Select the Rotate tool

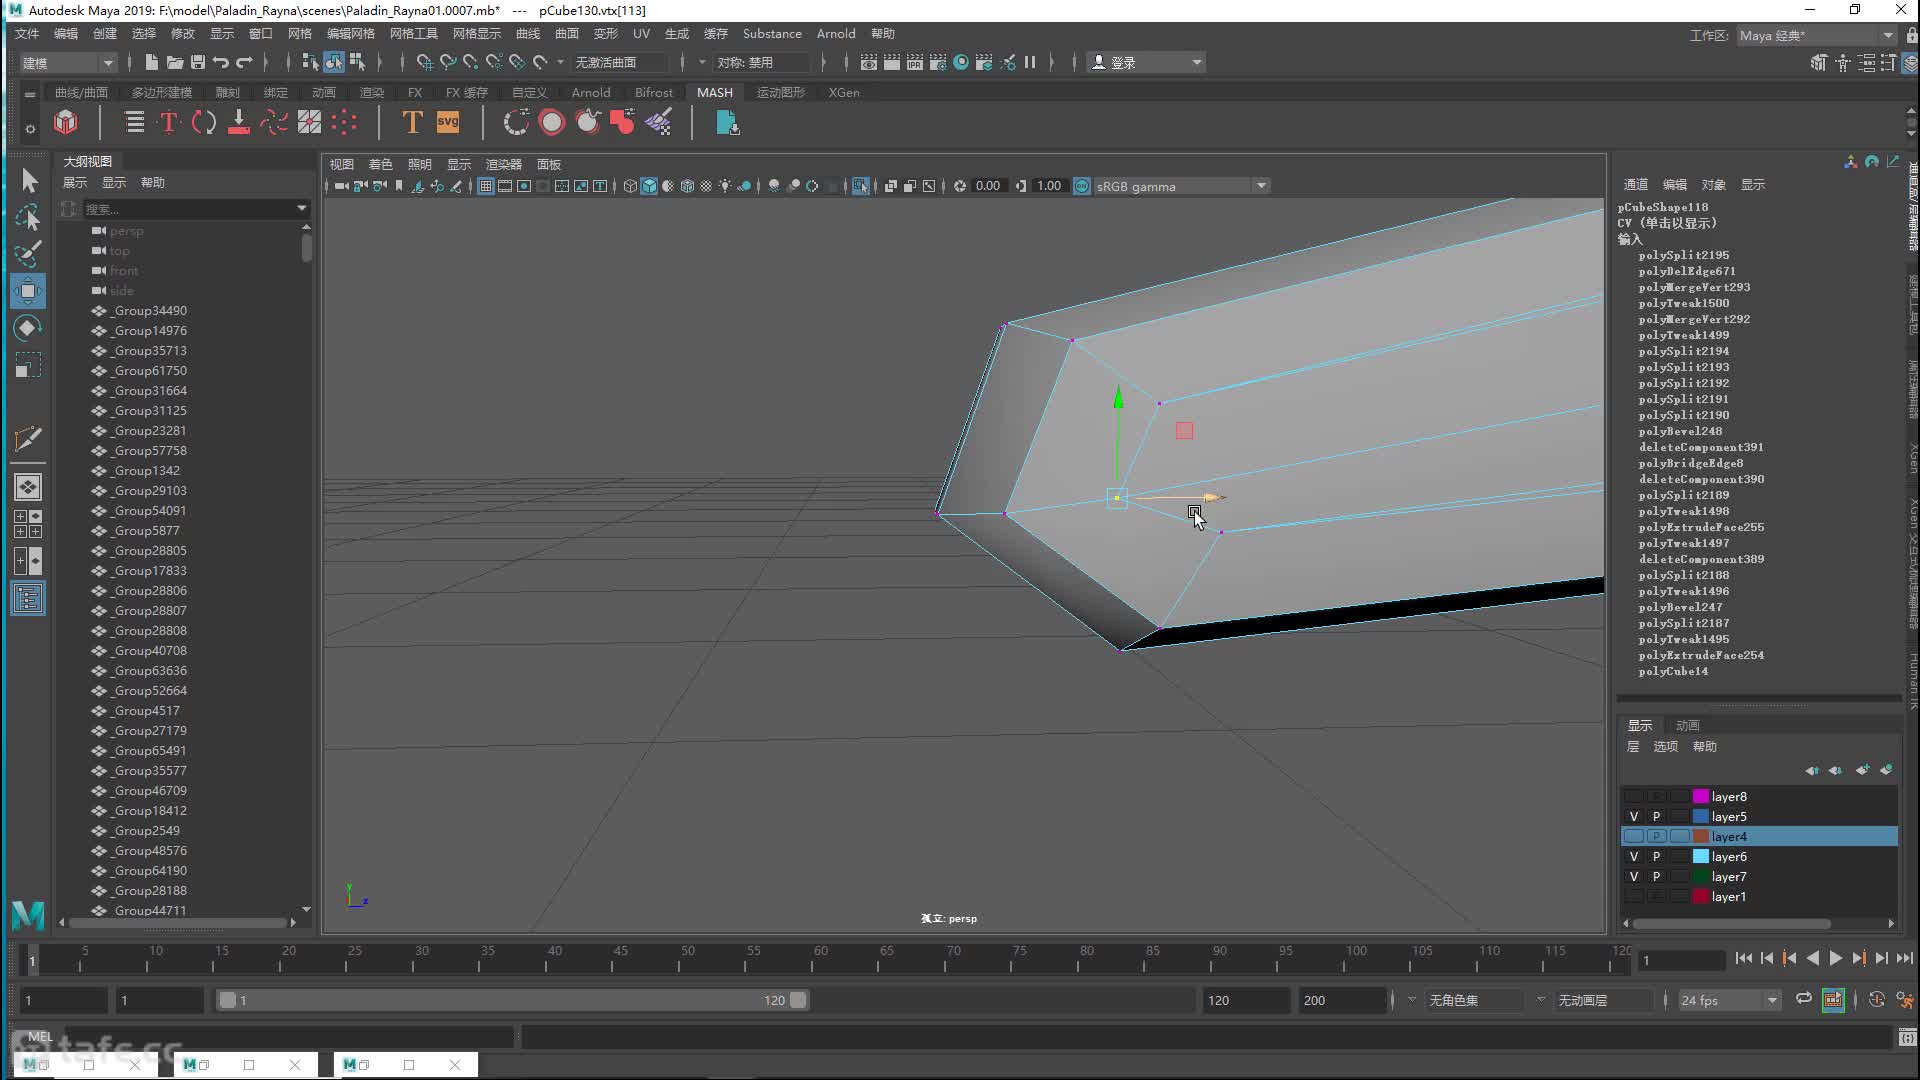(28, 328)
